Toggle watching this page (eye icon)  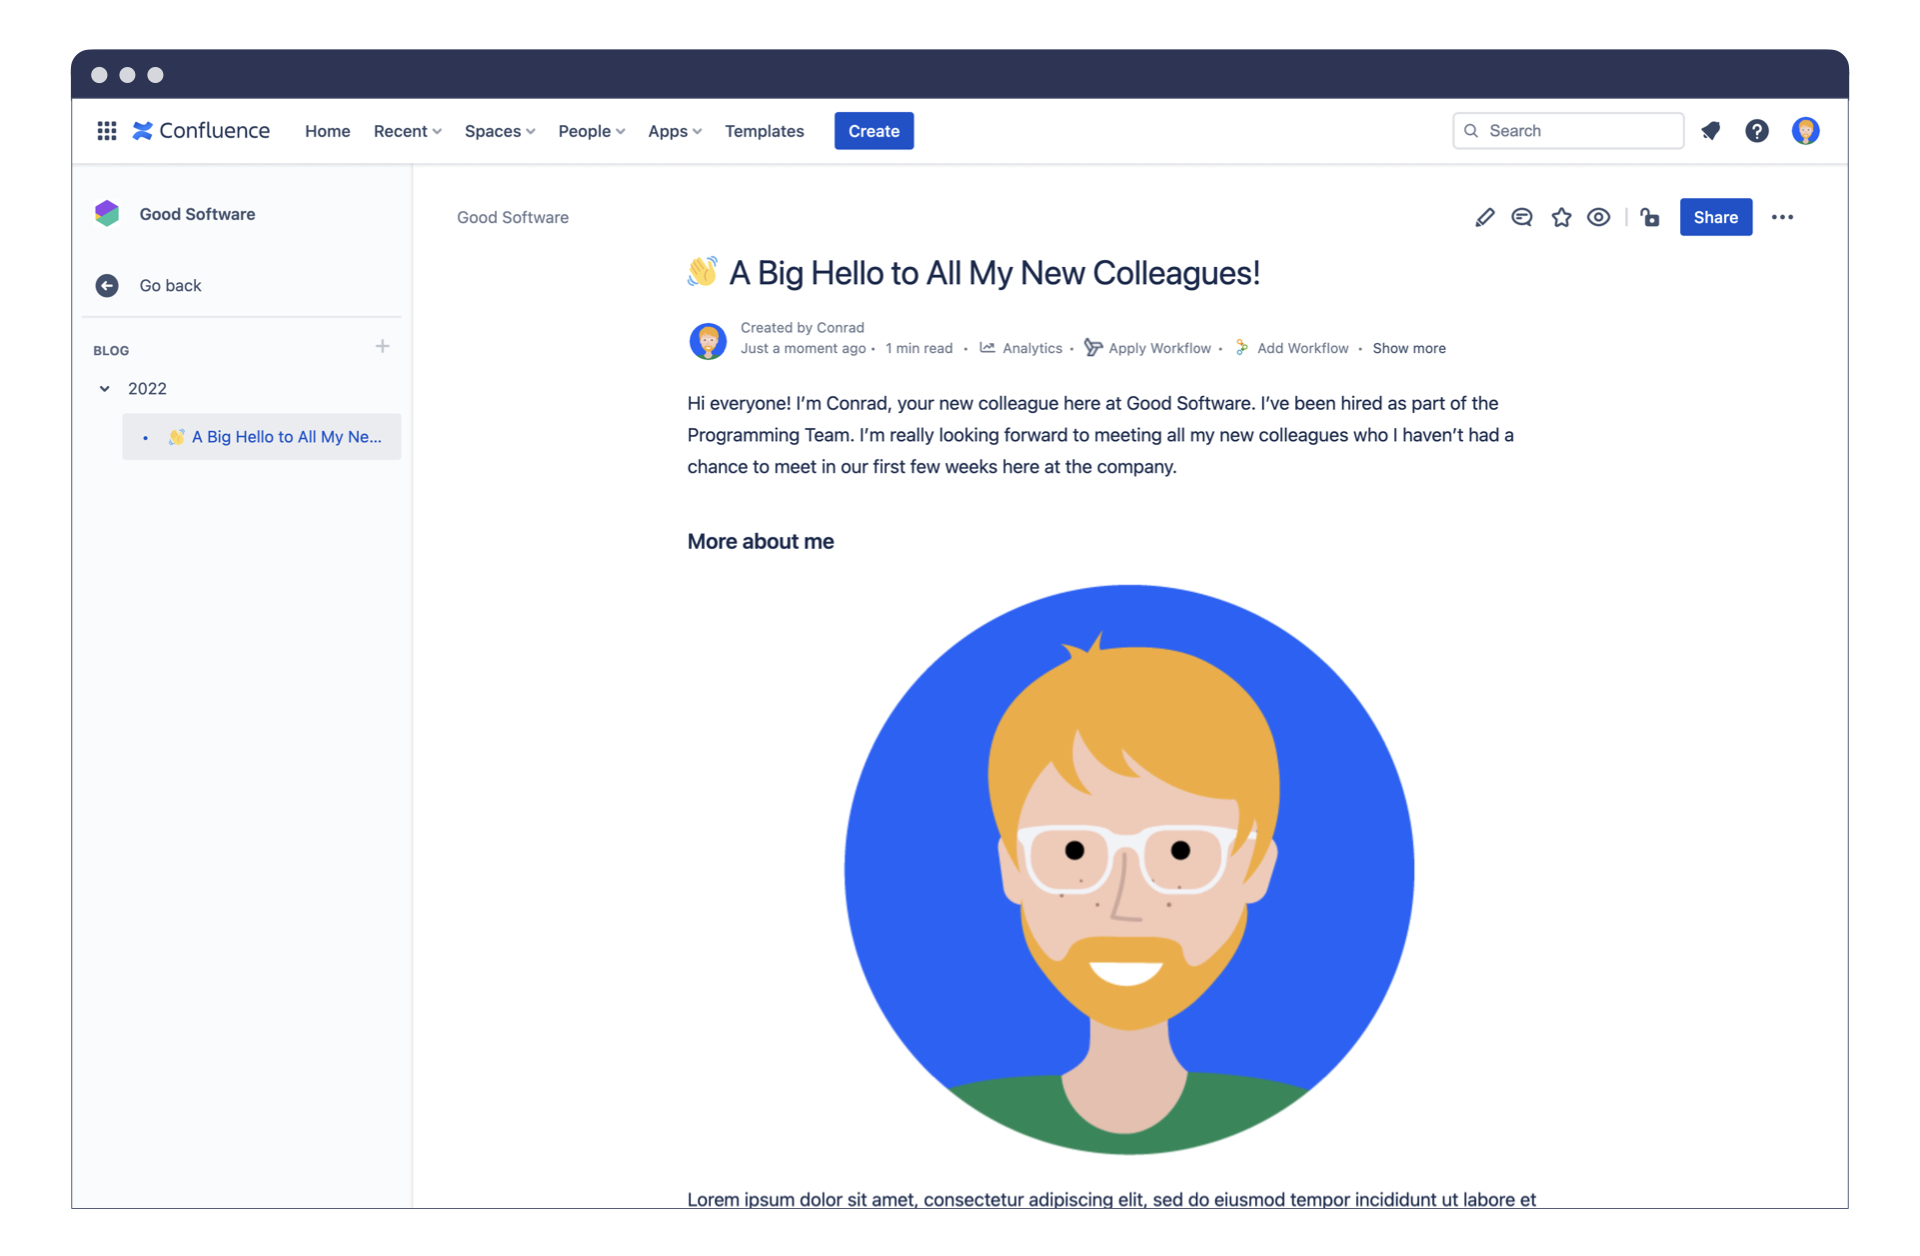1599,217
